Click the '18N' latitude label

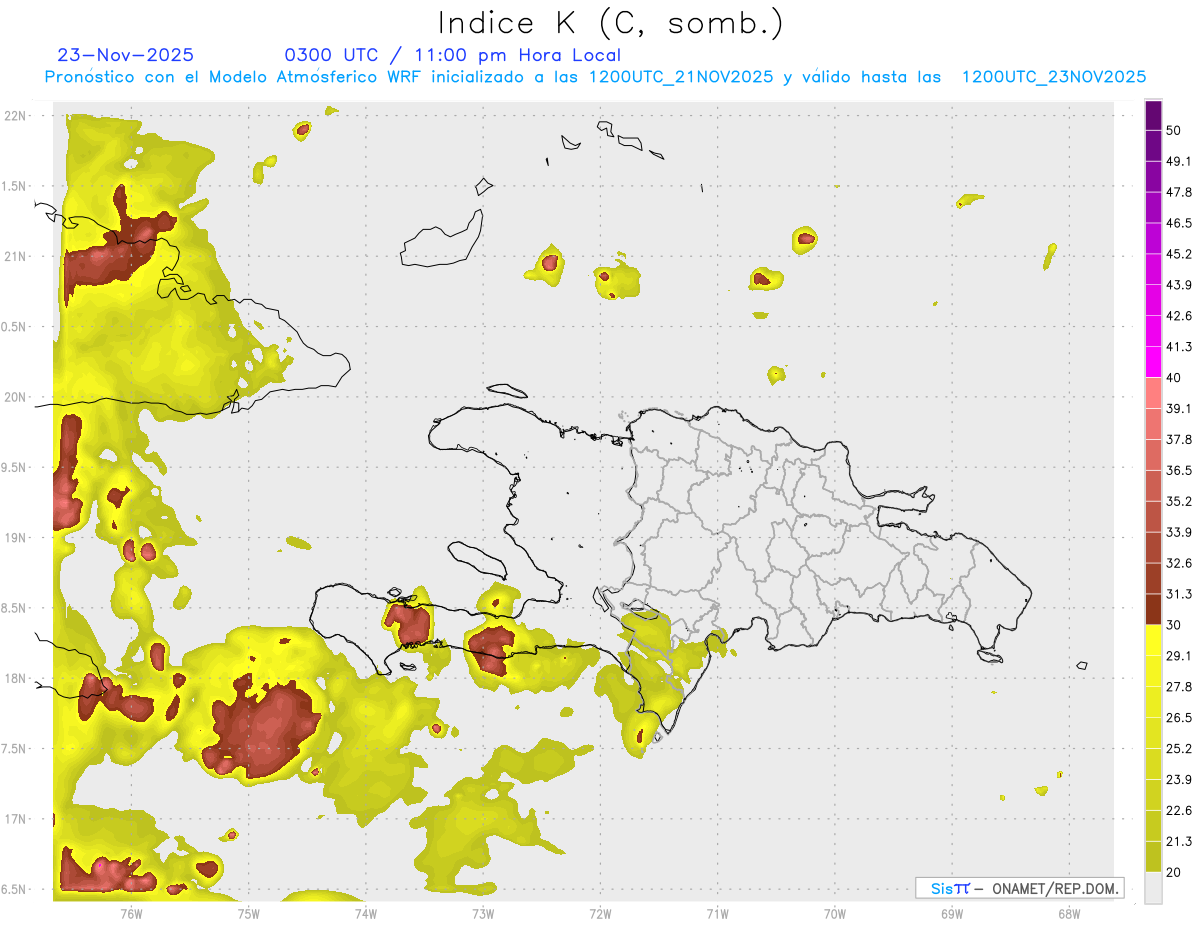tap(16, 678)
